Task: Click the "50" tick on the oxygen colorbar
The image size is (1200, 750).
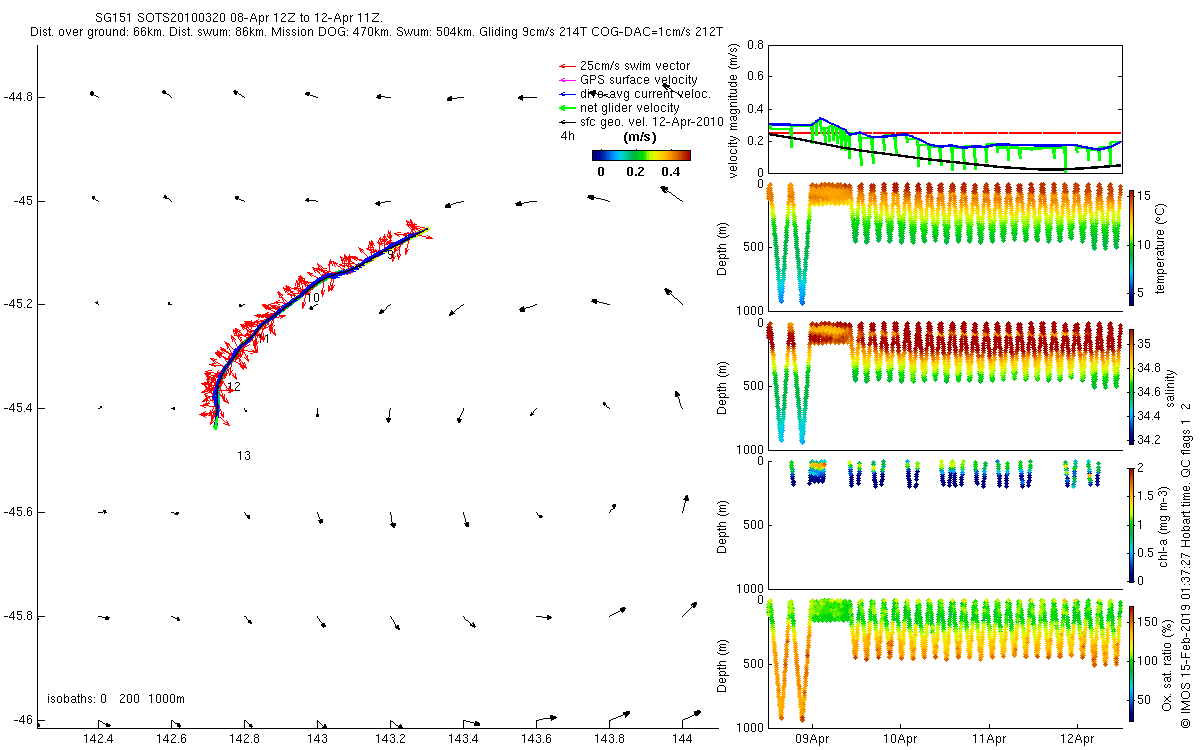Action: tap(1145, 700)
